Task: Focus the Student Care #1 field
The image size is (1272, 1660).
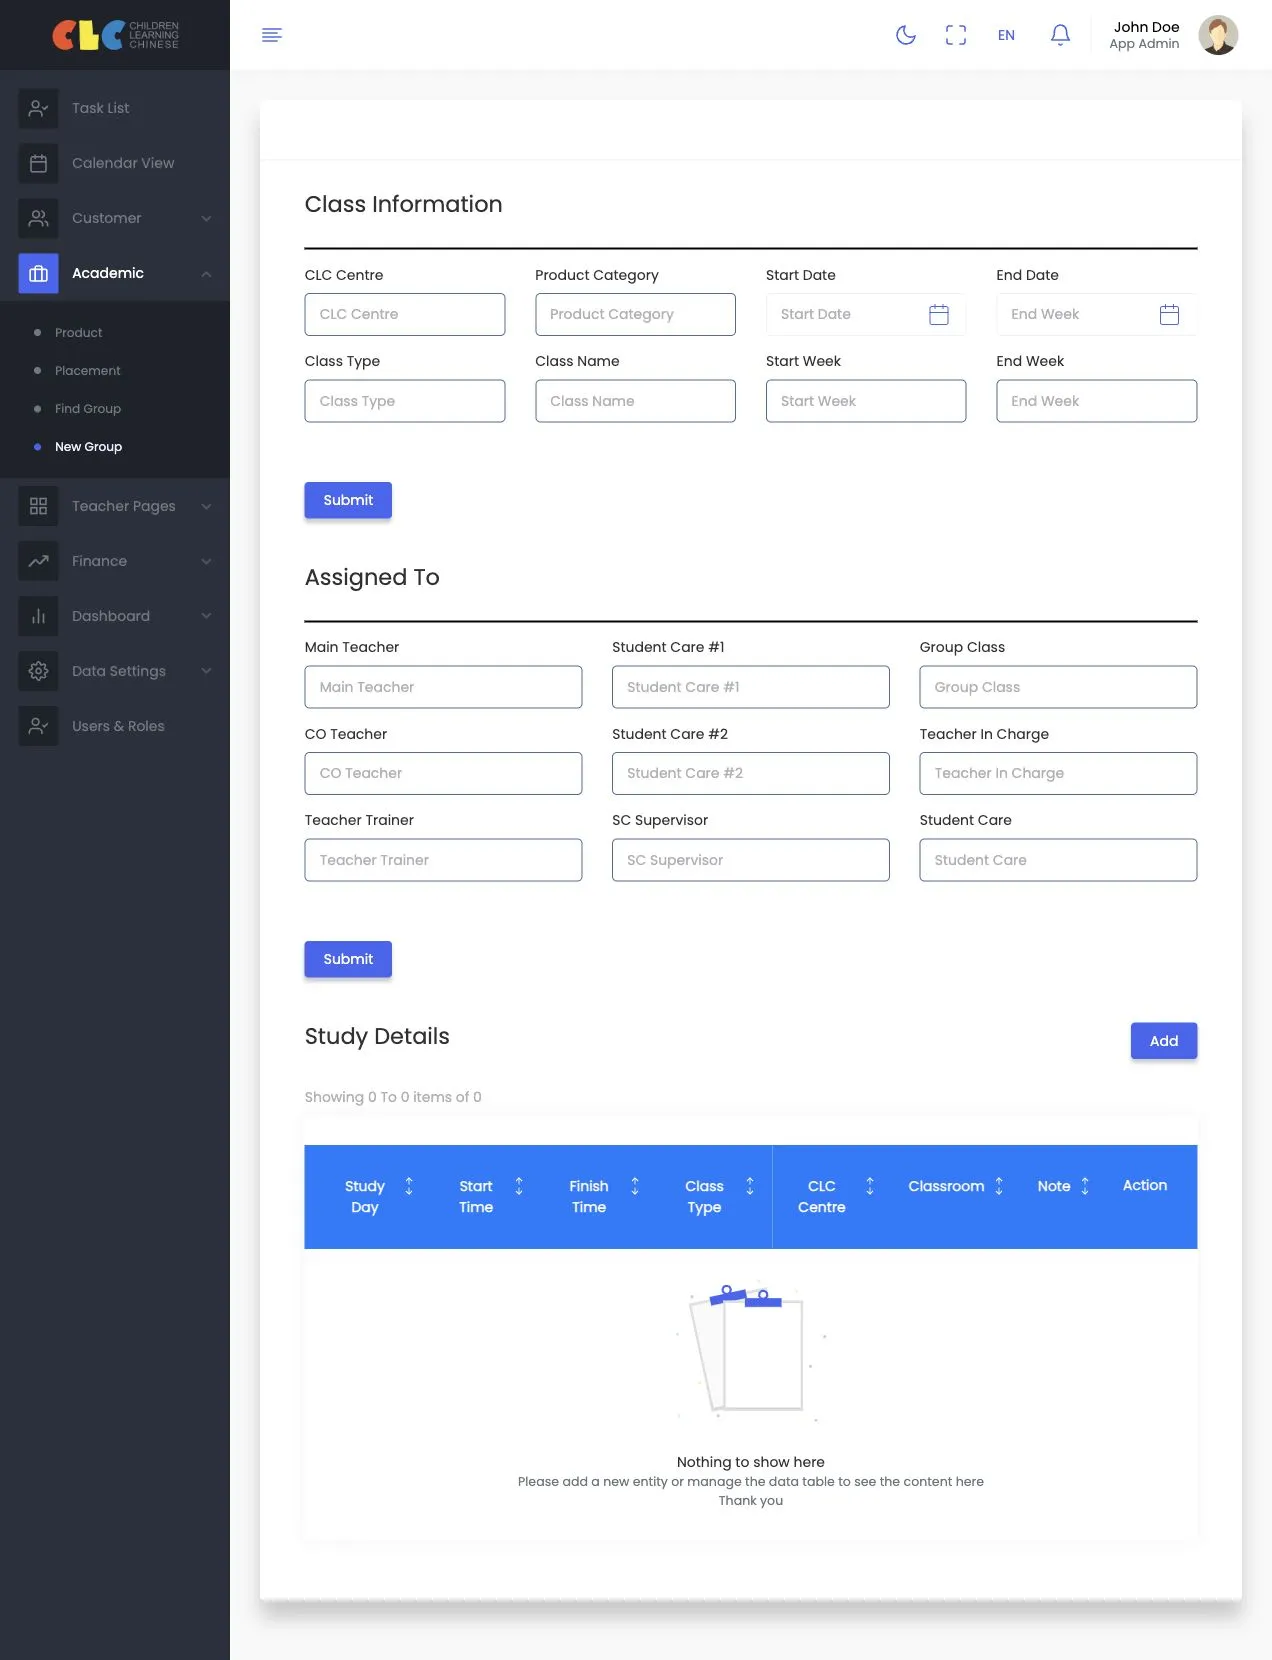Action: pos(750,687)
